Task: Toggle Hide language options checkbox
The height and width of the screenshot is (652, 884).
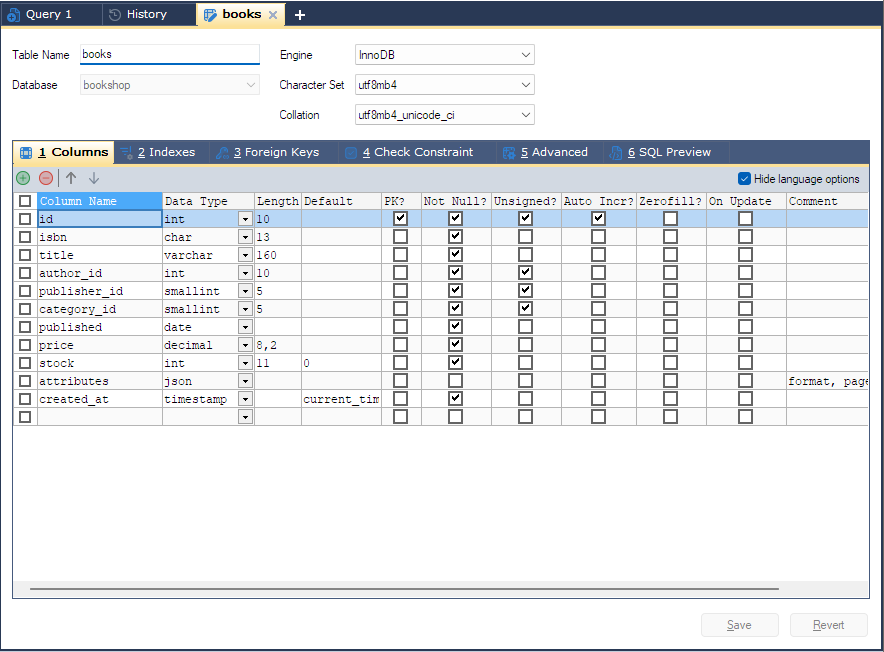Action: [744, 179]
